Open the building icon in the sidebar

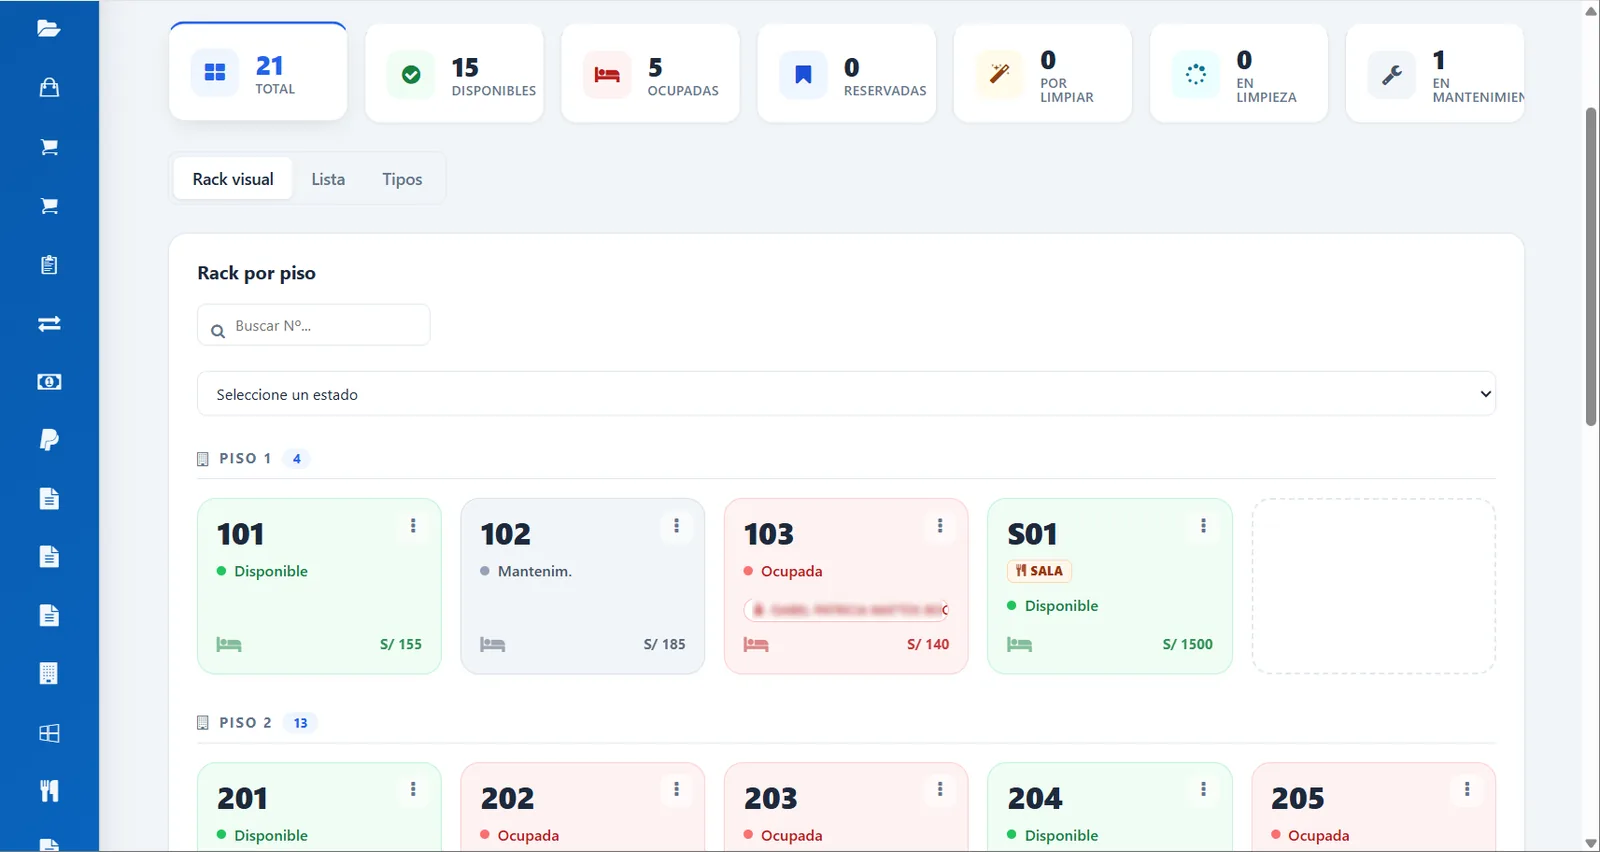point(49,673)
